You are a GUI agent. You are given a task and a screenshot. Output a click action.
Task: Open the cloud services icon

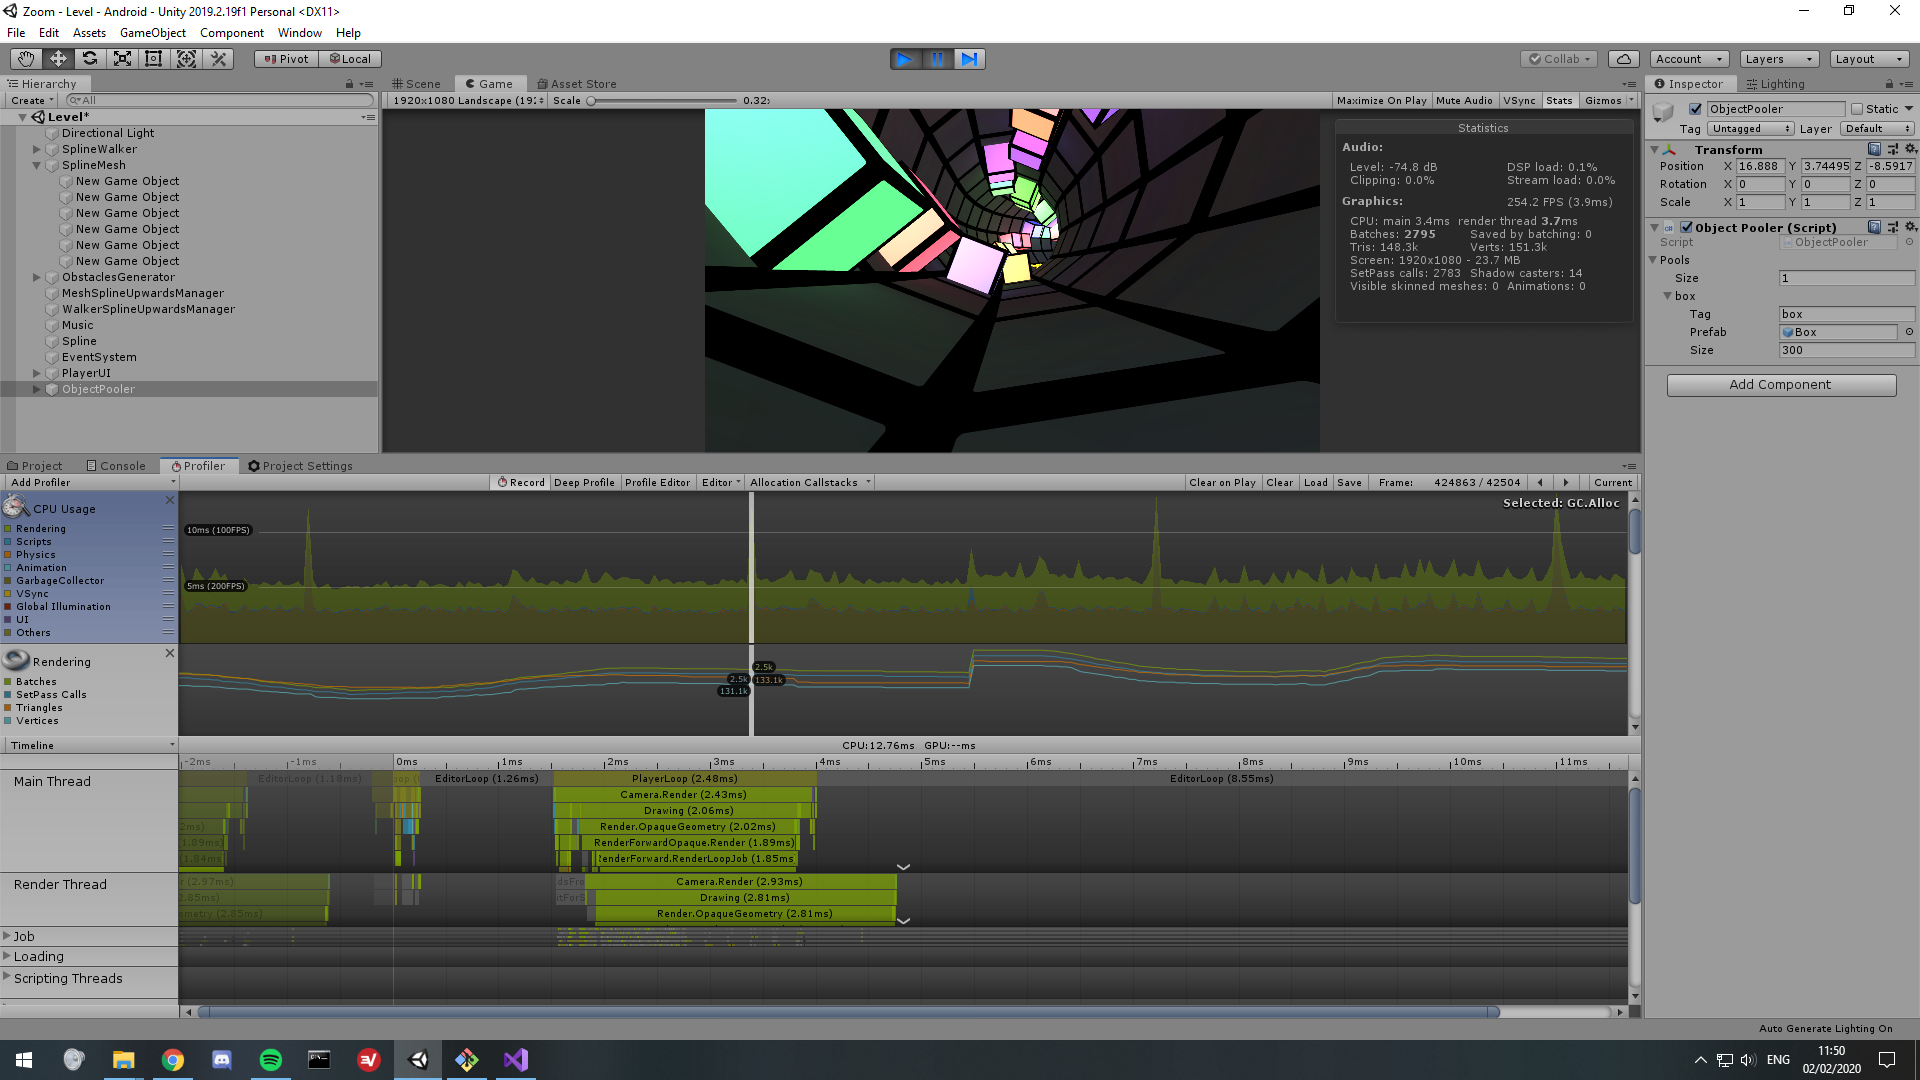click(1625, 59)
